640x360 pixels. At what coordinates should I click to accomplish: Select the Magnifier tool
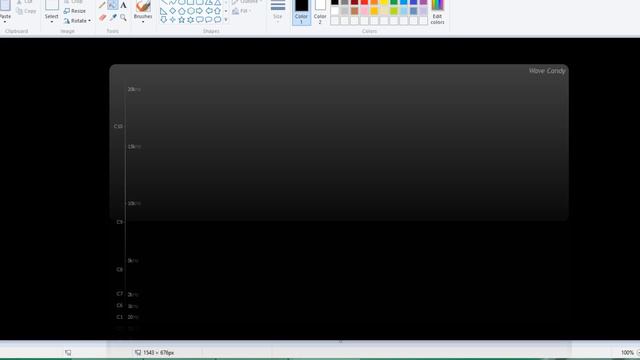click(x=123, y=18)
